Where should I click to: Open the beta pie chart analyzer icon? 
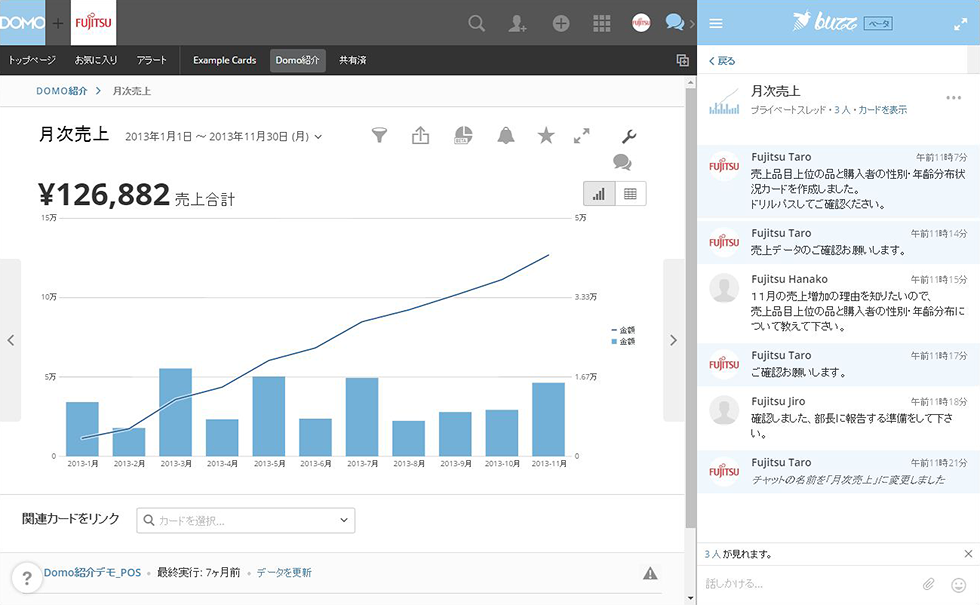462,135
